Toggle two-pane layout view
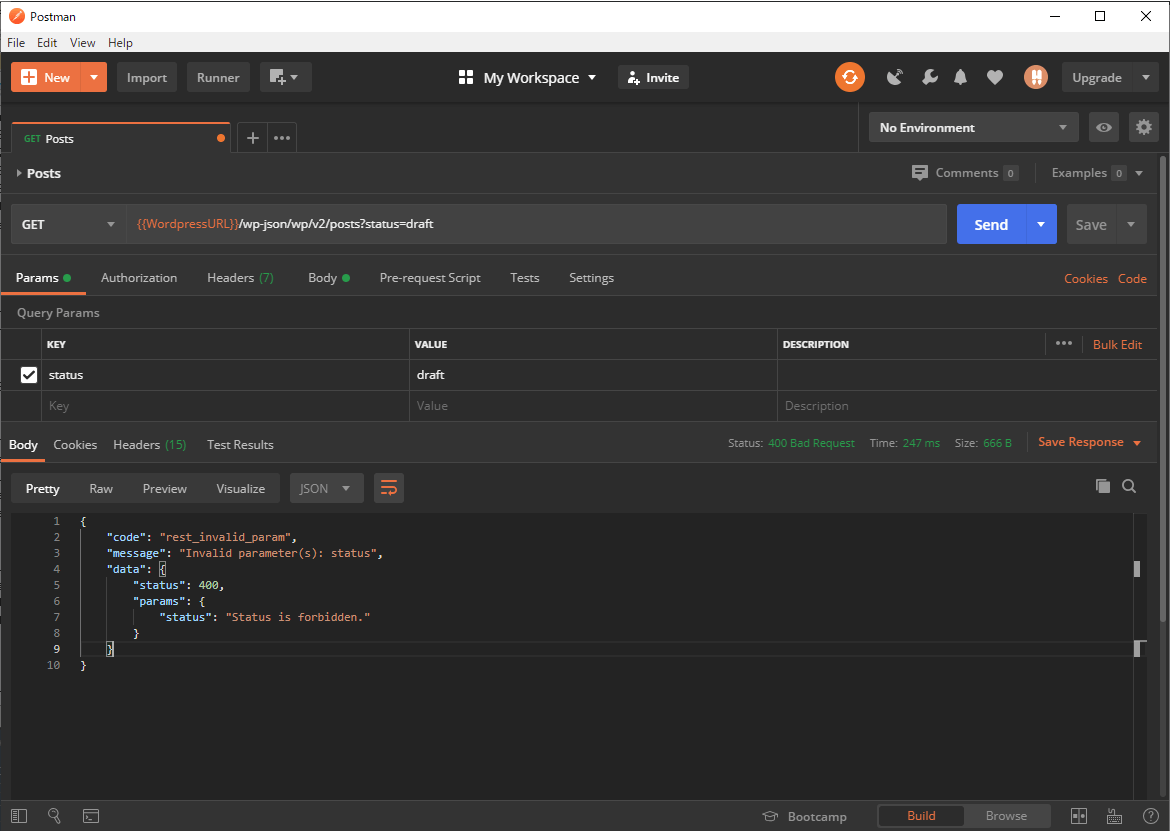Screen dimensions: 1170x832 coord(1079,816)
